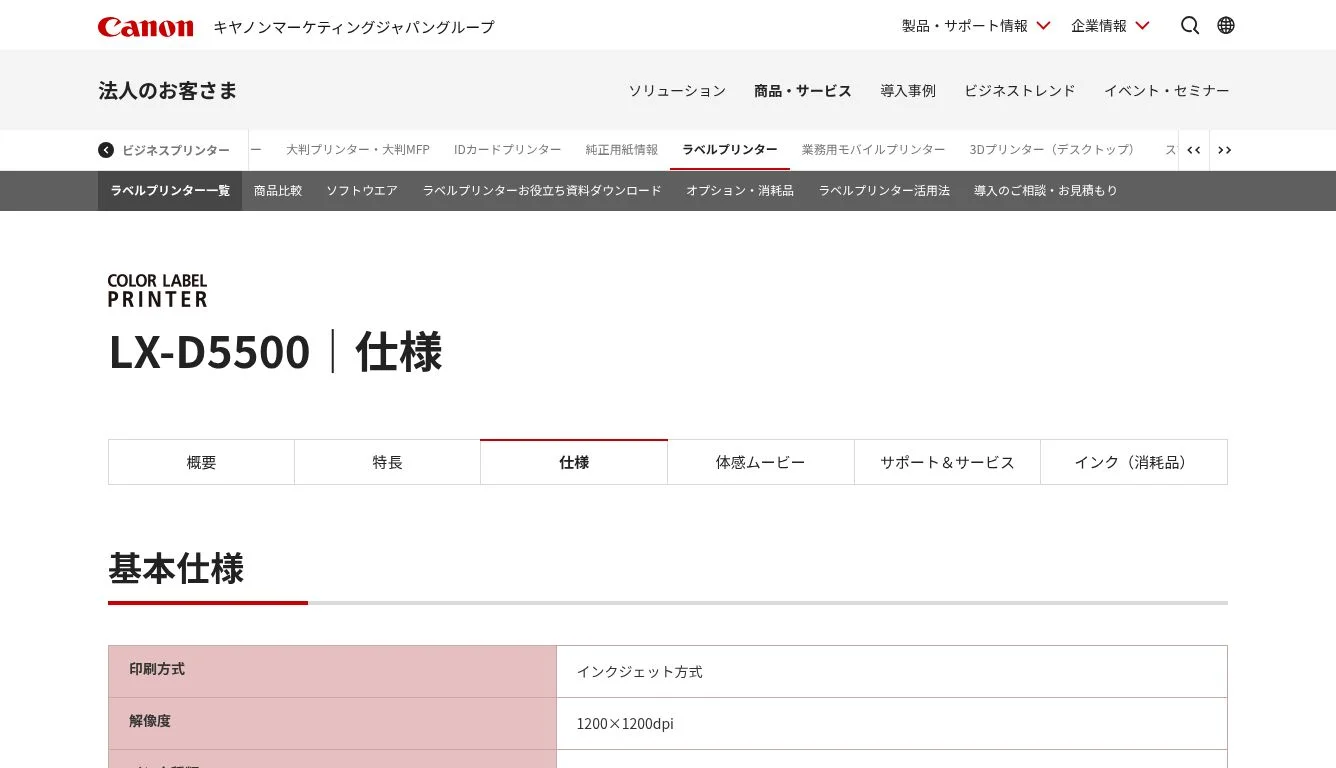The width and height of the screenshot is (1336, 768).
Task: Open ラベルプリンター一覧 in the submenu
Action: click(x=170, y=190)
